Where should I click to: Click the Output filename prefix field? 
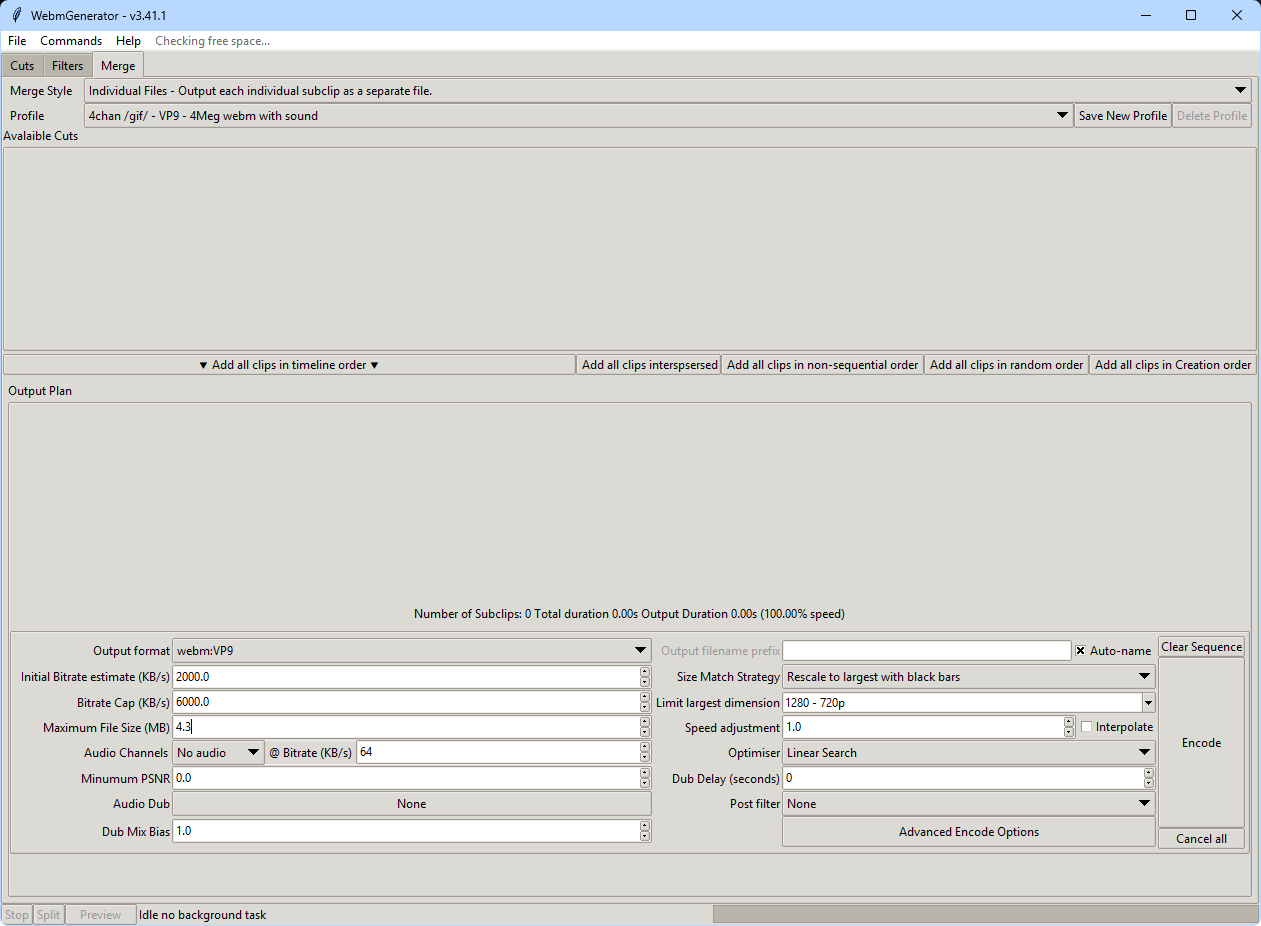[927, 651]
